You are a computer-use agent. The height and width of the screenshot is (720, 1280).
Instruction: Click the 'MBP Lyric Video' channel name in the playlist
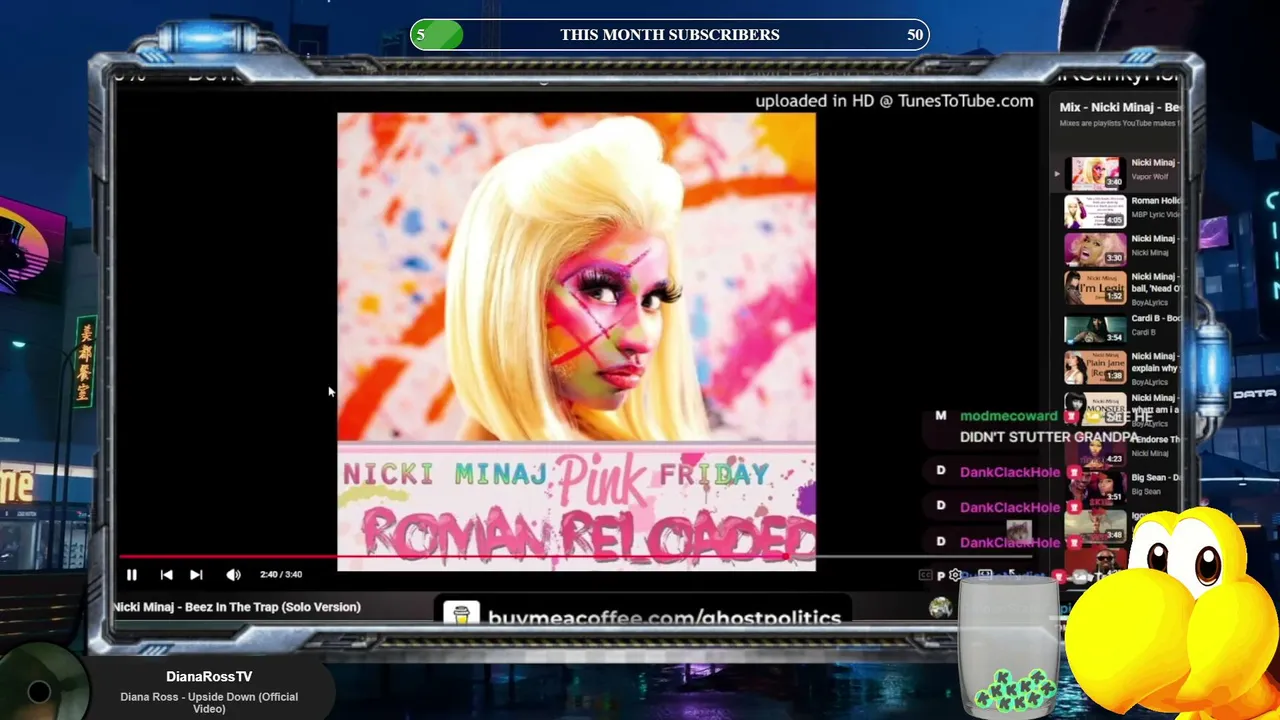coord(1155,215)
